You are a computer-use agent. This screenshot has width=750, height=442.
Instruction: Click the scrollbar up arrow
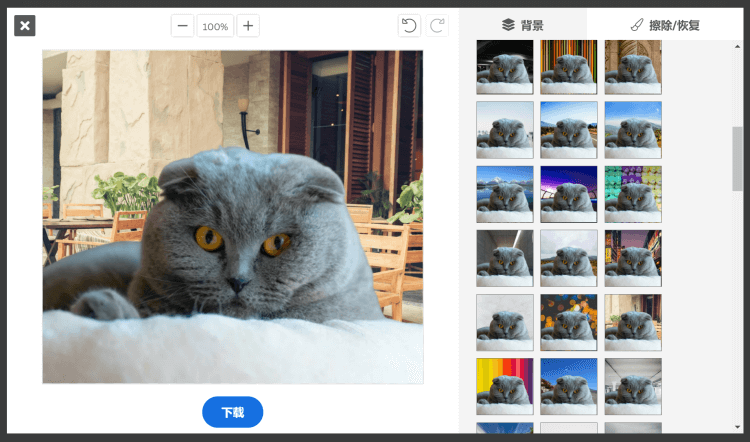point(737,46)
